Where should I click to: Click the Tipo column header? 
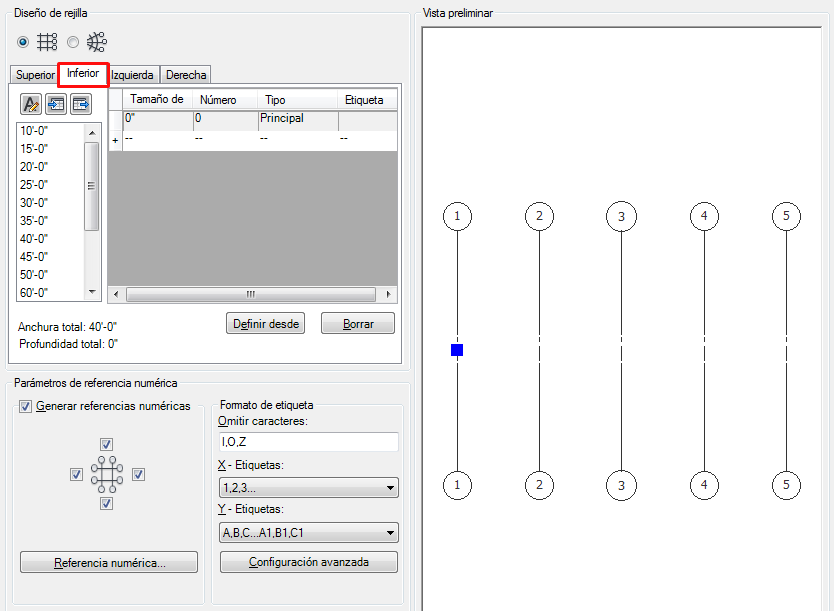tap(298, 99)
